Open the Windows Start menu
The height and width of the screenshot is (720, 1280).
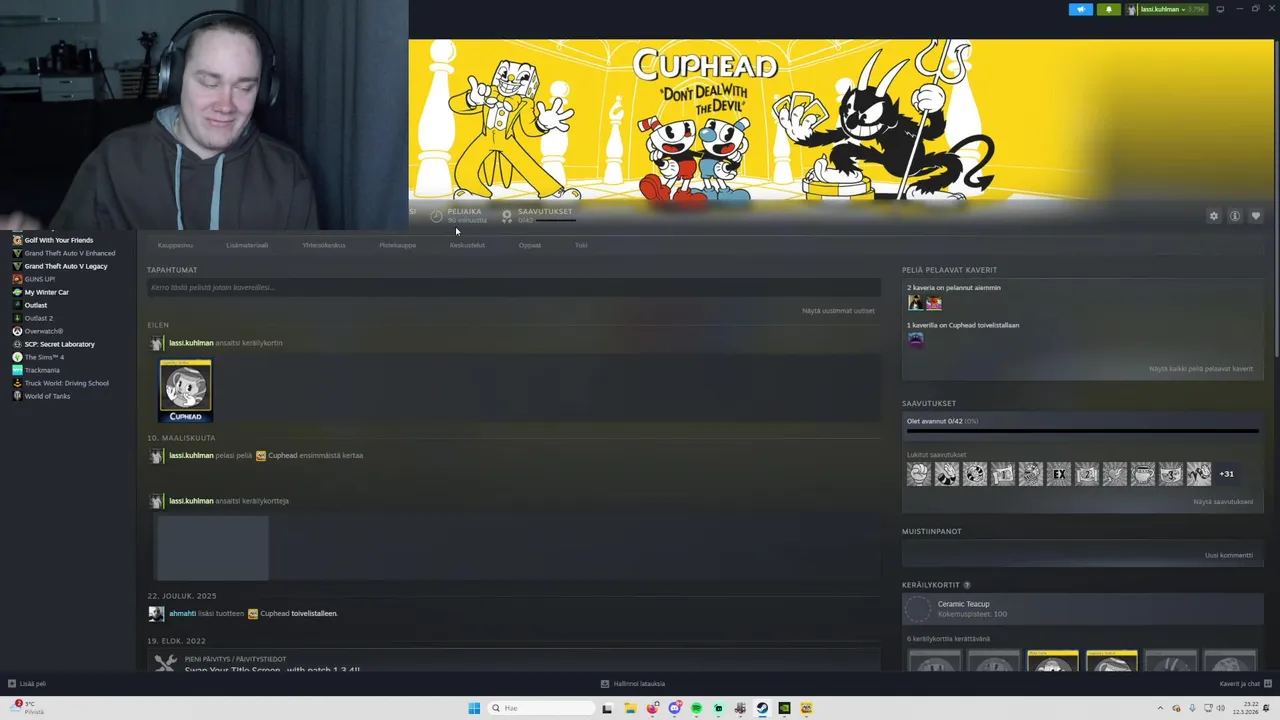tap(474, 708)
